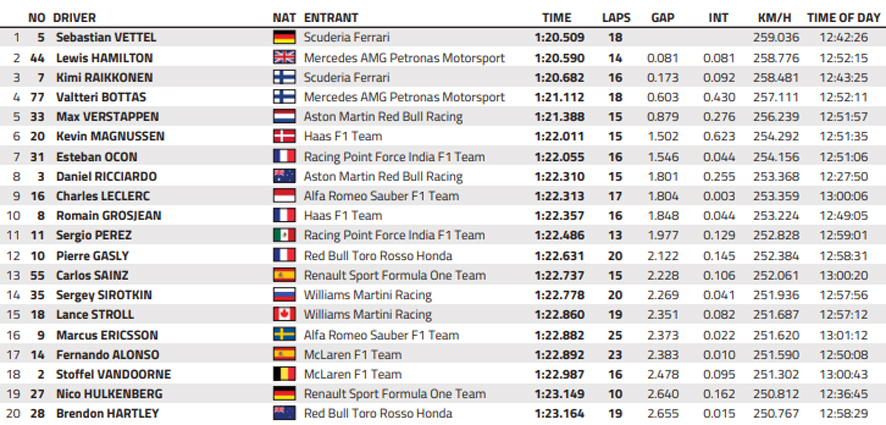Select Kimi RAIKKONEN driver name
Screen dimensions: 886x425
(105, 77)
